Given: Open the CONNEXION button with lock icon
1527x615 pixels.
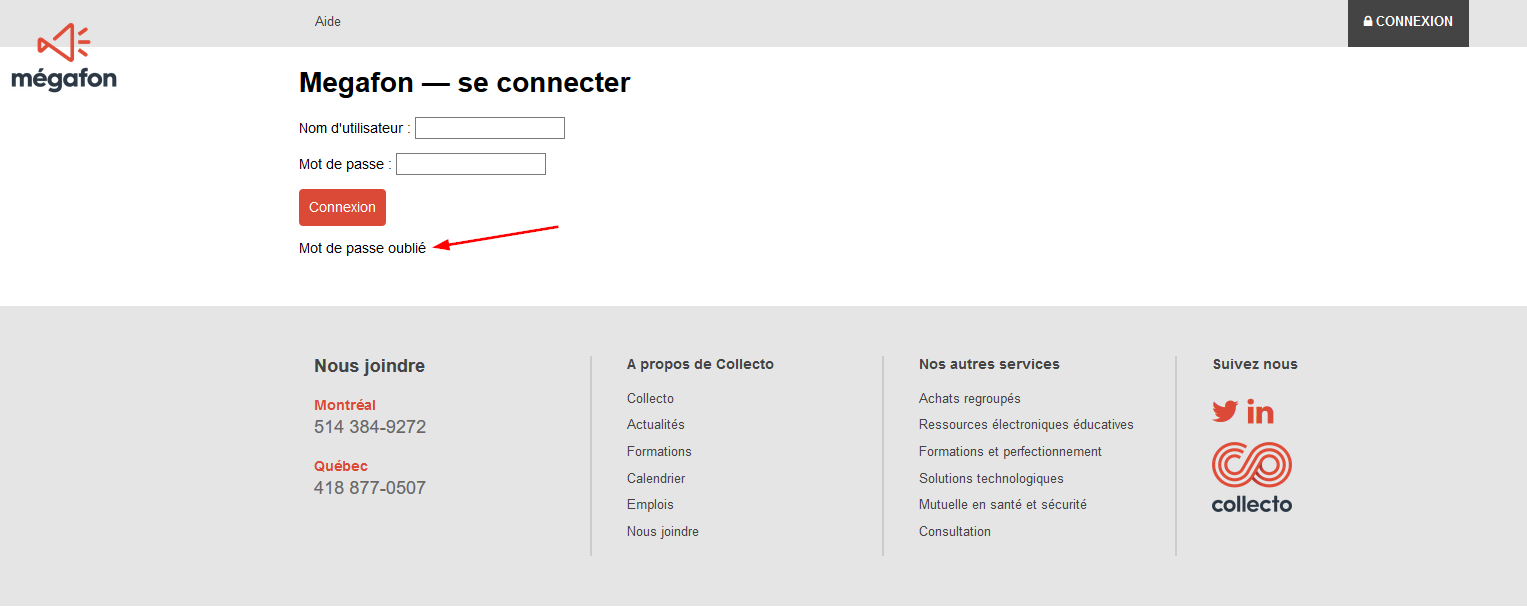Looking at the screenshot, I should point(1408,22).
